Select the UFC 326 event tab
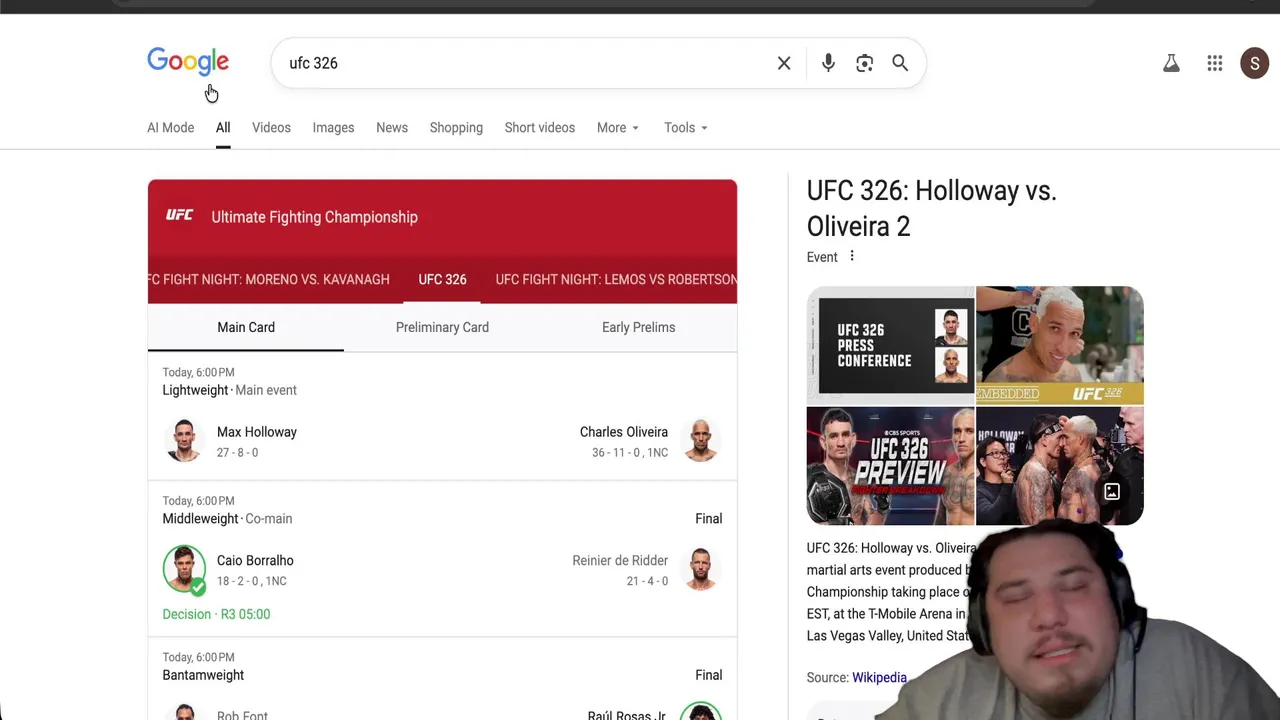Image resolution: width=1280 pixels, height=720 pixels. point(442,279)
